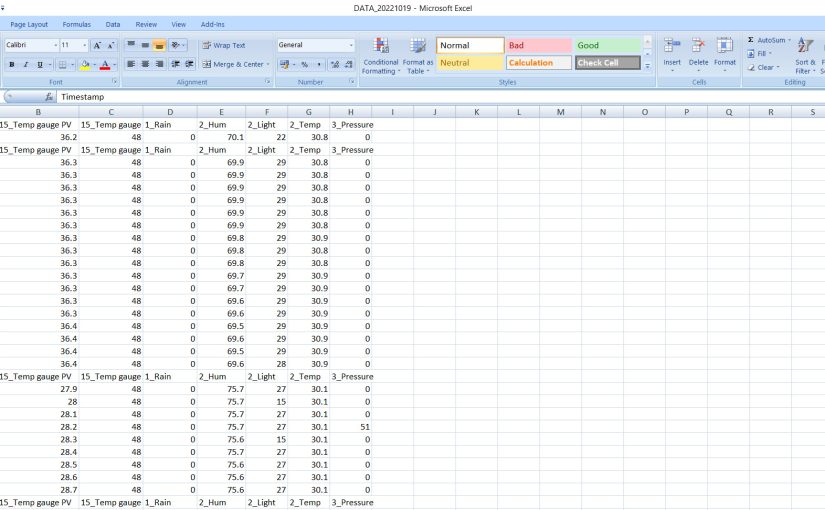Expand the cell styles gallery
Image resolution: width=825 pixels, height=510 pixels.
(x=647, y=66)
